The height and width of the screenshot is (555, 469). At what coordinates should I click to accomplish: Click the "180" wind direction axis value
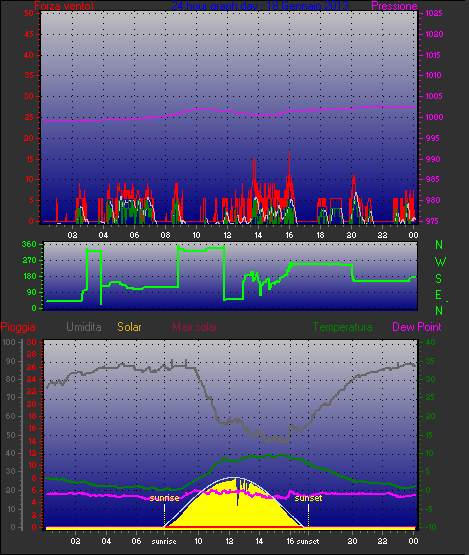point(29,276)
